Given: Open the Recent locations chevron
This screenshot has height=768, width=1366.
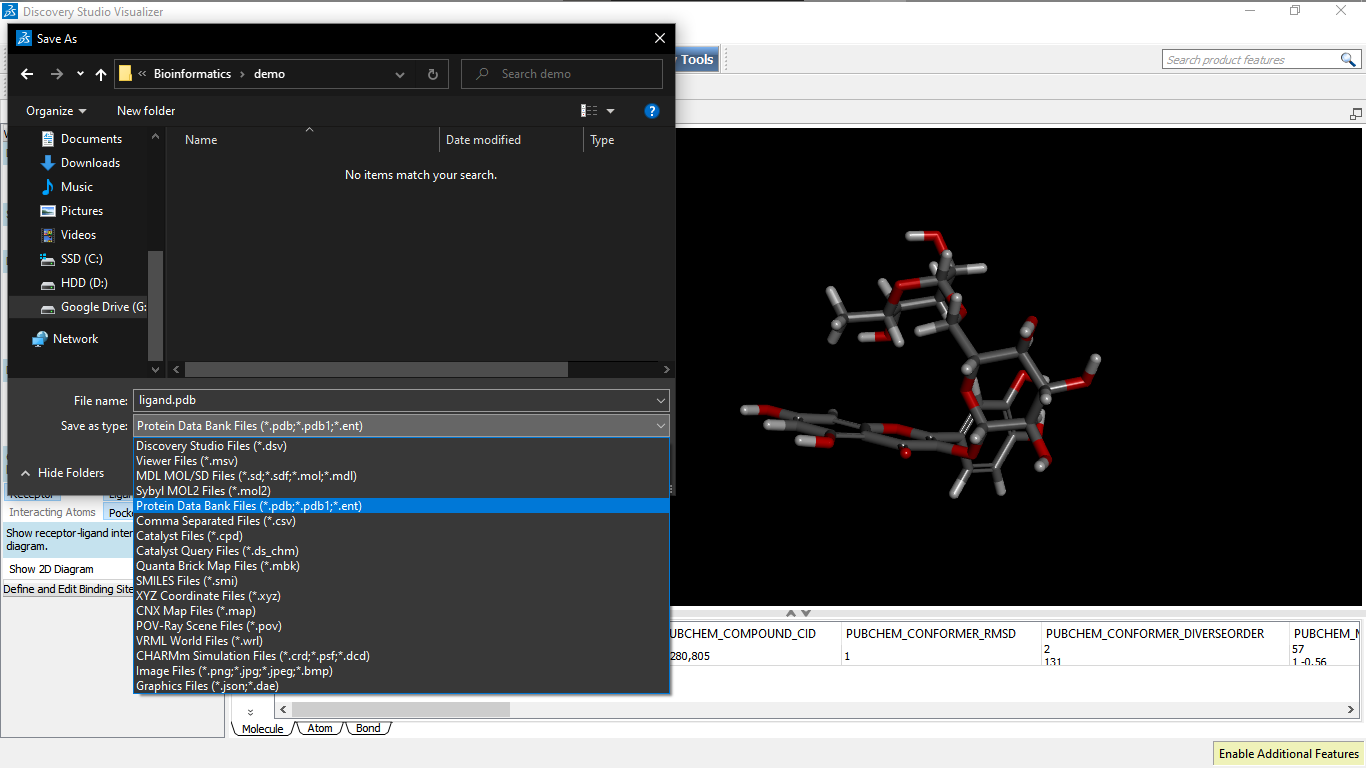Looking at the screenshot, I should [x=80, y=74].
